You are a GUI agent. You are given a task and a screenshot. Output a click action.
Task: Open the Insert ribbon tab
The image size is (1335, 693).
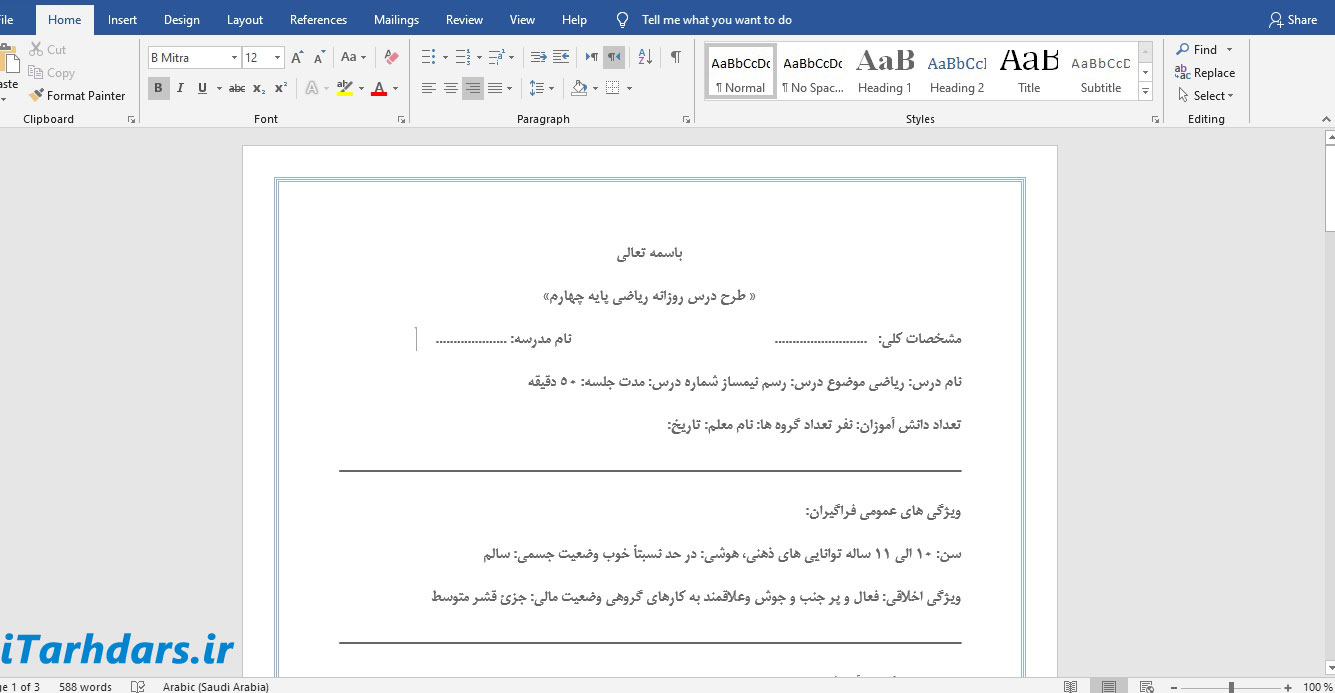pos(123,20)
